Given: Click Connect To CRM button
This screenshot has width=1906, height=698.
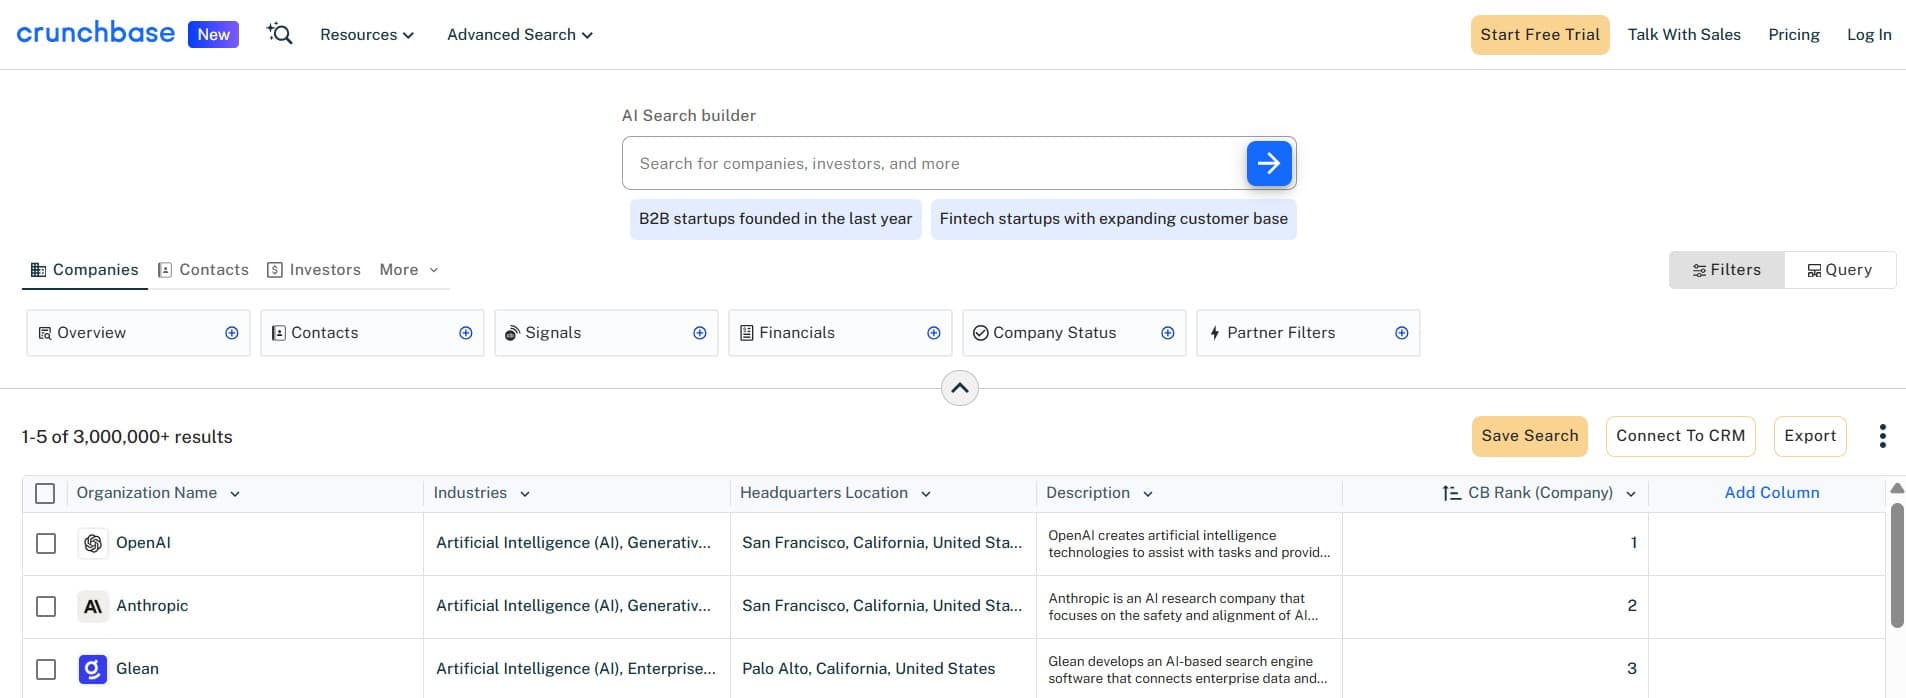Looking at the screenshot, I should click(x=1681, y=436).
